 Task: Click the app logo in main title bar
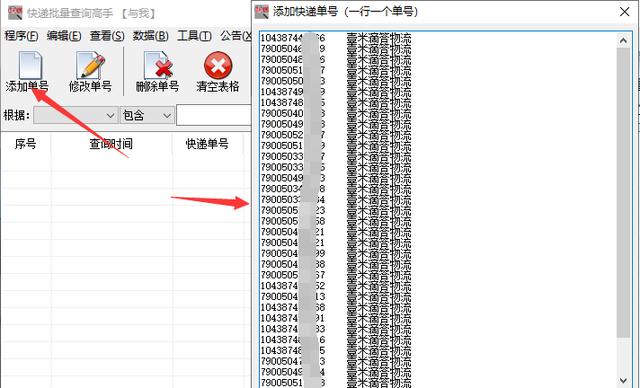coord(15,13)
